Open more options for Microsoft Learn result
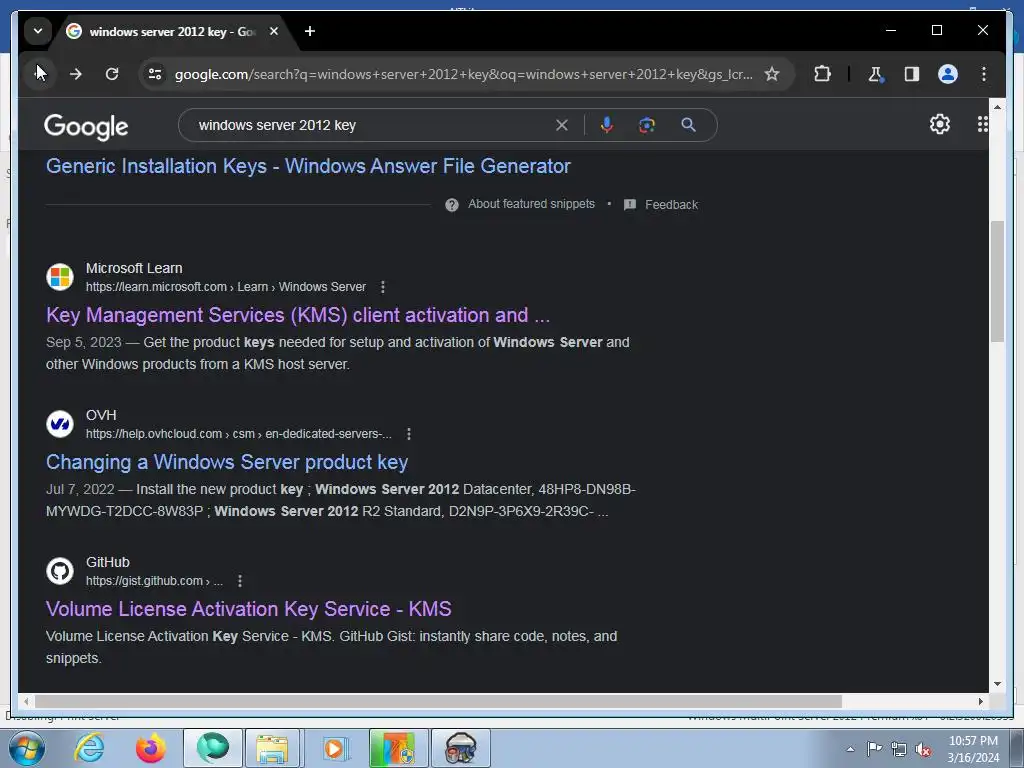This screenshot has width=1024, height=768. point(383,287)
